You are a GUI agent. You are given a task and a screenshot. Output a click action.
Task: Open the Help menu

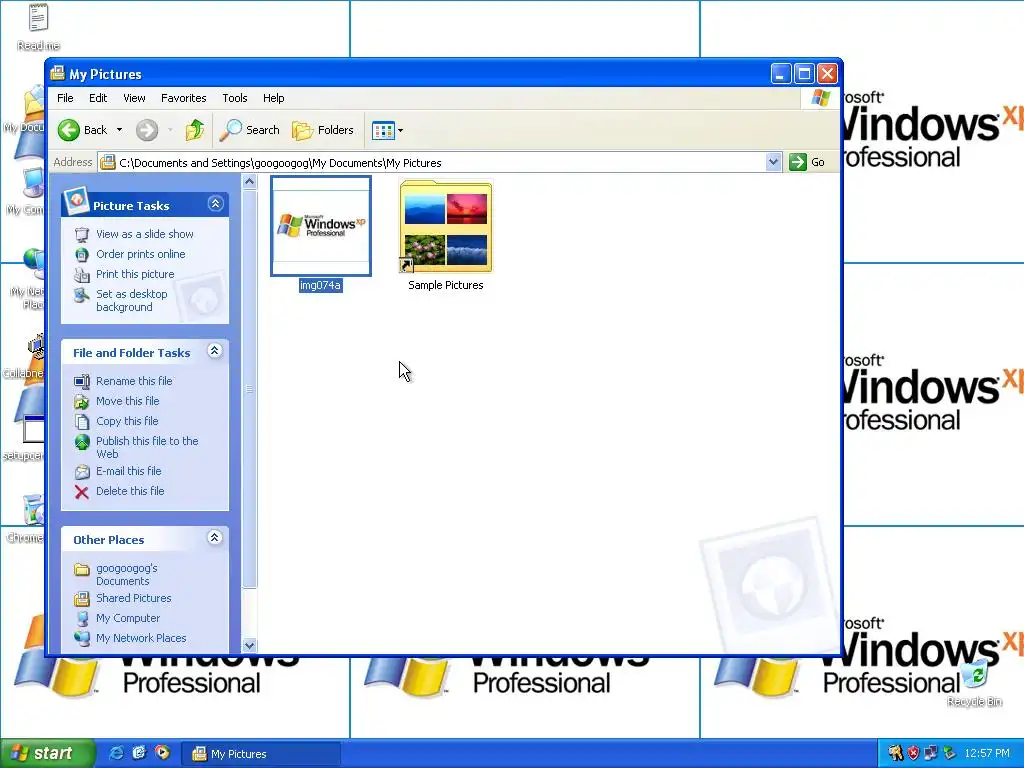(274, 98)
